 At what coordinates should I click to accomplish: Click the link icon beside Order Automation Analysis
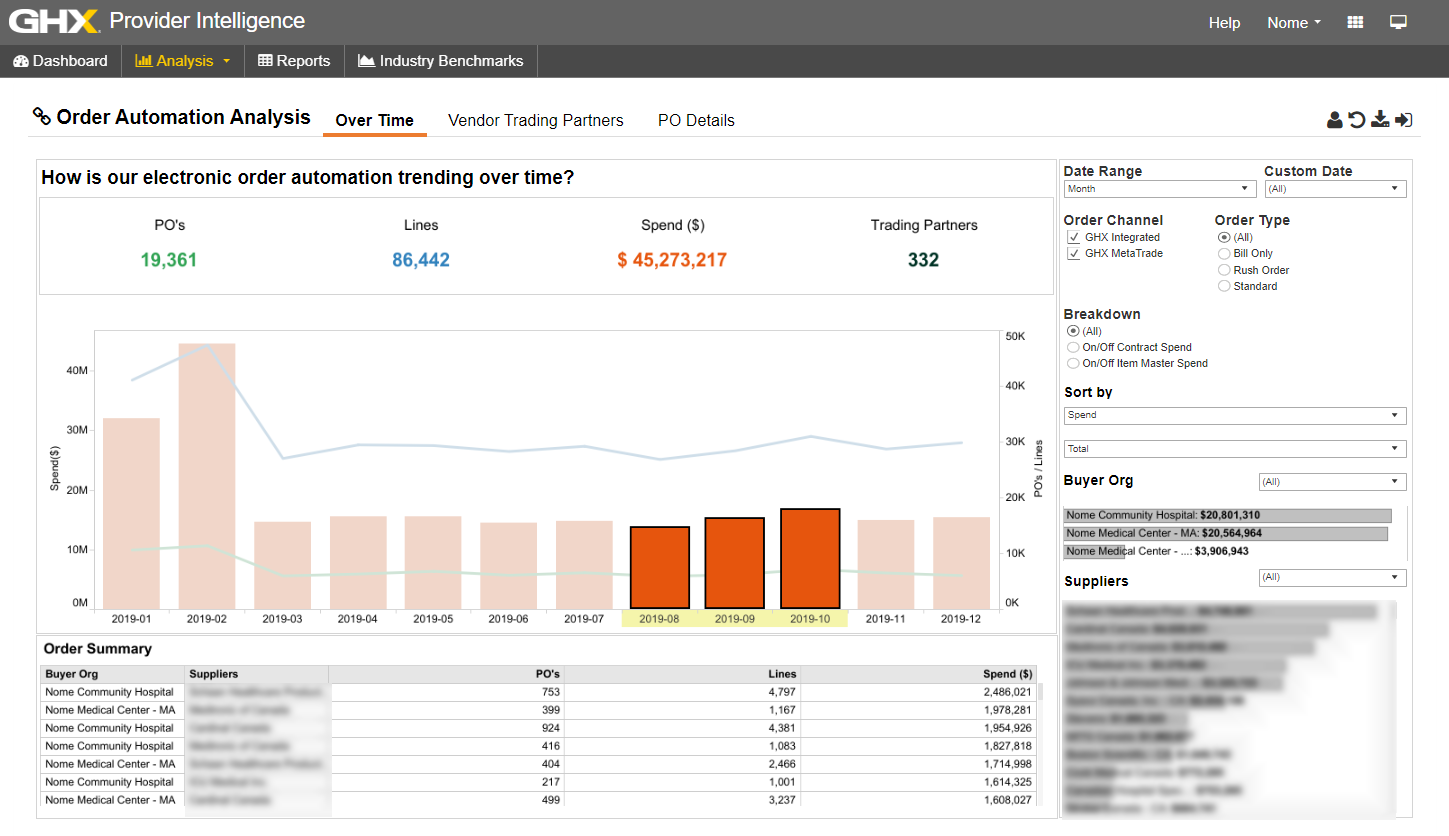(42, 117)
